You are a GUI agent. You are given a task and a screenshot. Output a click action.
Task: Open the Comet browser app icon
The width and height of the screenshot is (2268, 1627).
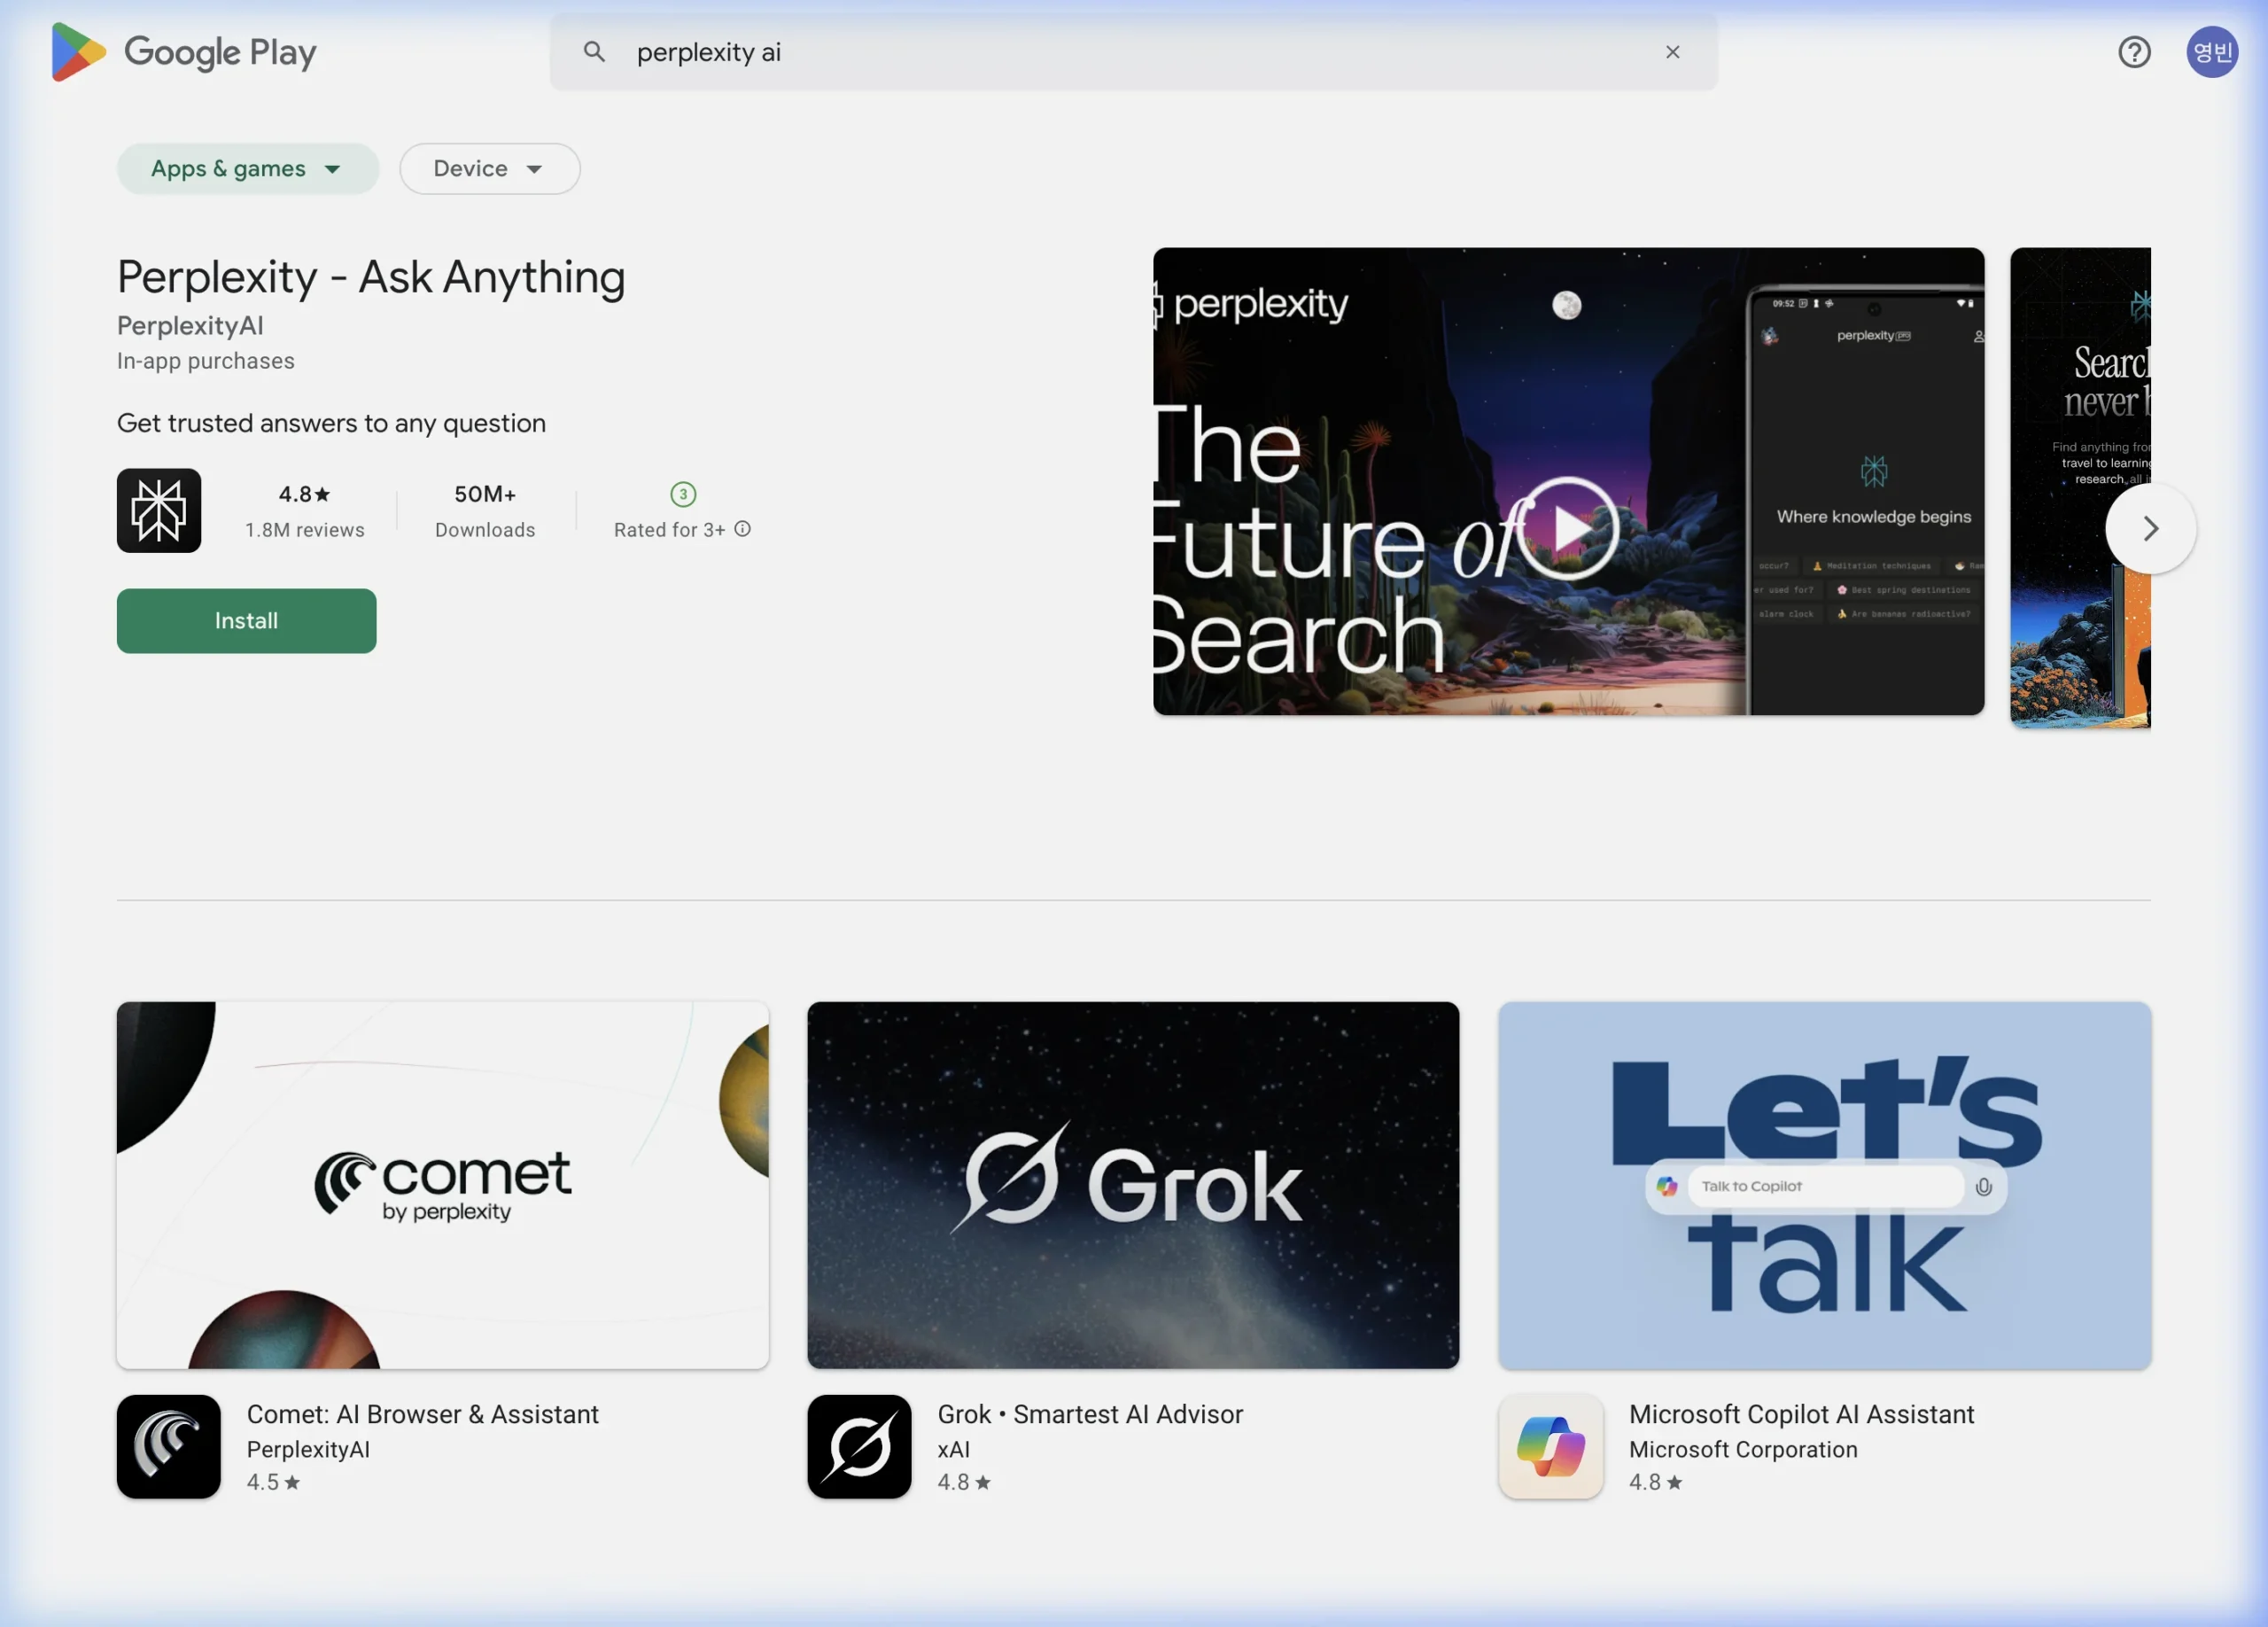168,1446
